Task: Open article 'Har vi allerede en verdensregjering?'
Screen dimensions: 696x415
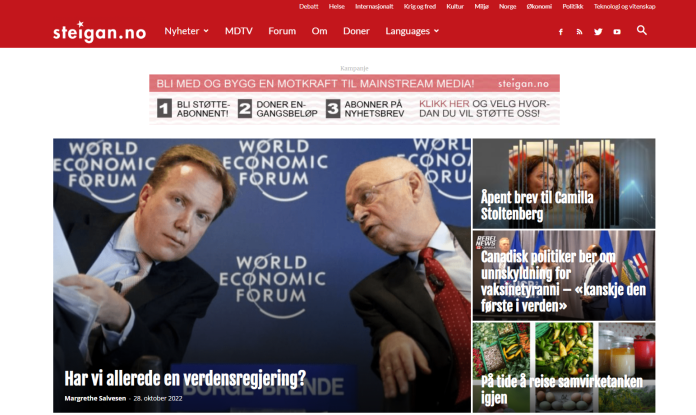Action: pyautogui.click(x=185, y=379)
